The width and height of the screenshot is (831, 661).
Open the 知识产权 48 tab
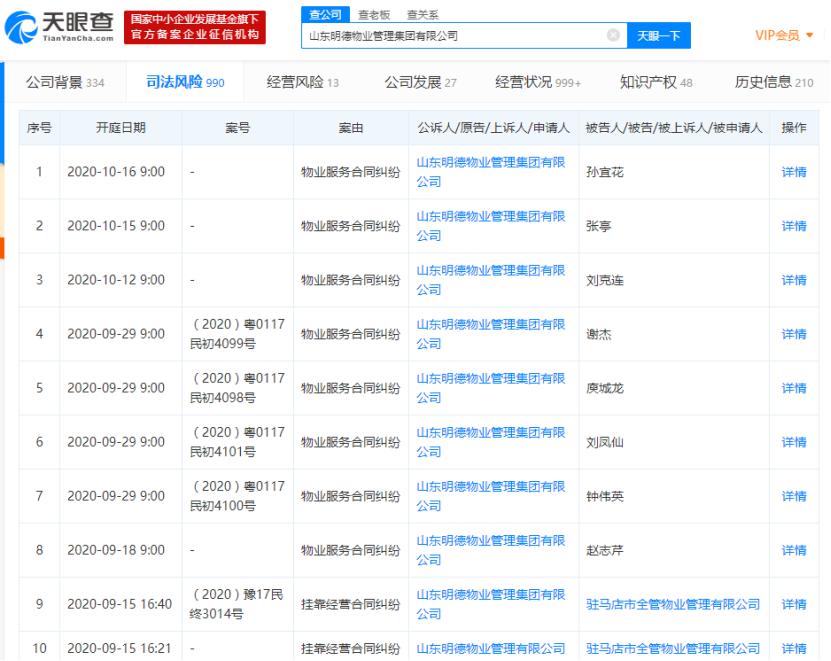coord(656,82)
